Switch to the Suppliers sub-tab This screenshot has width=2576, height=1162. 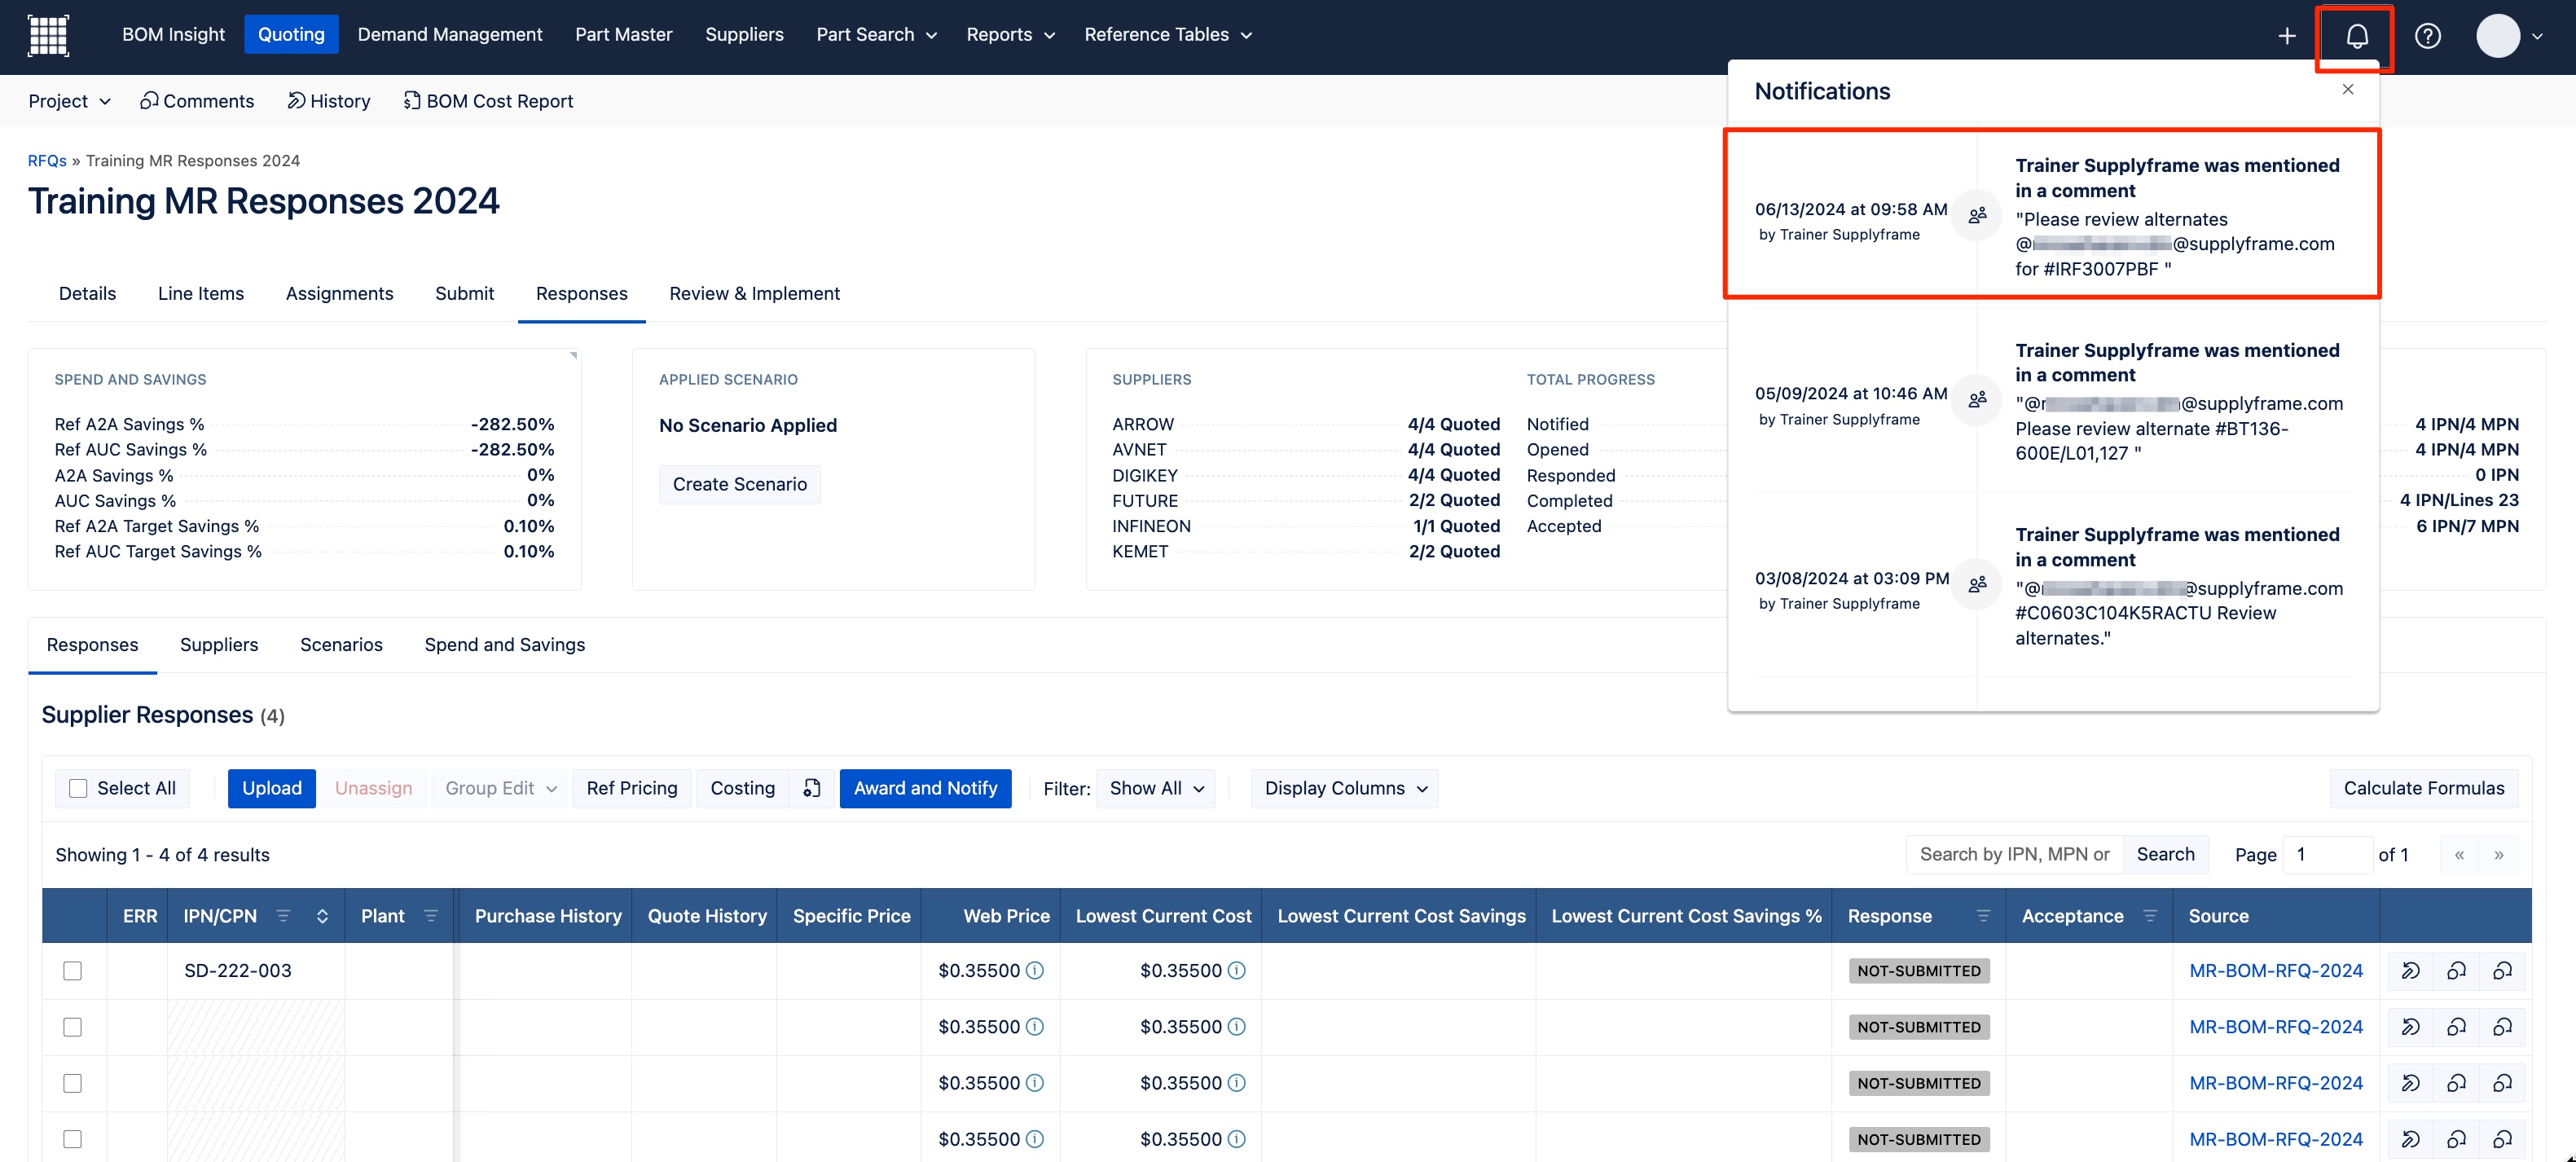point(219,645)
